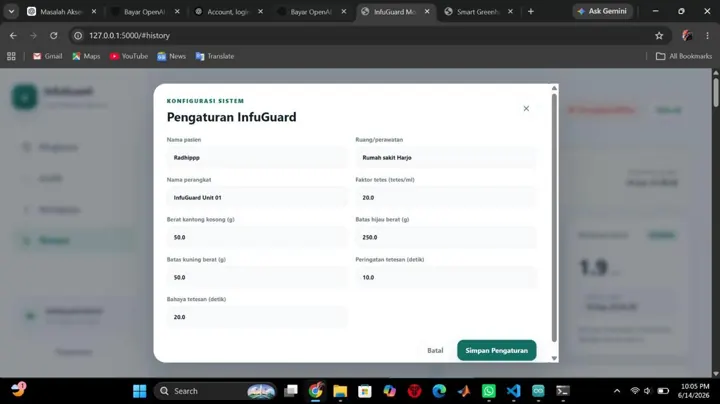The height and width of the screenshot is (404, 720).
Task: Open the Gmail bookmark
Action: [x=47, y=56]
